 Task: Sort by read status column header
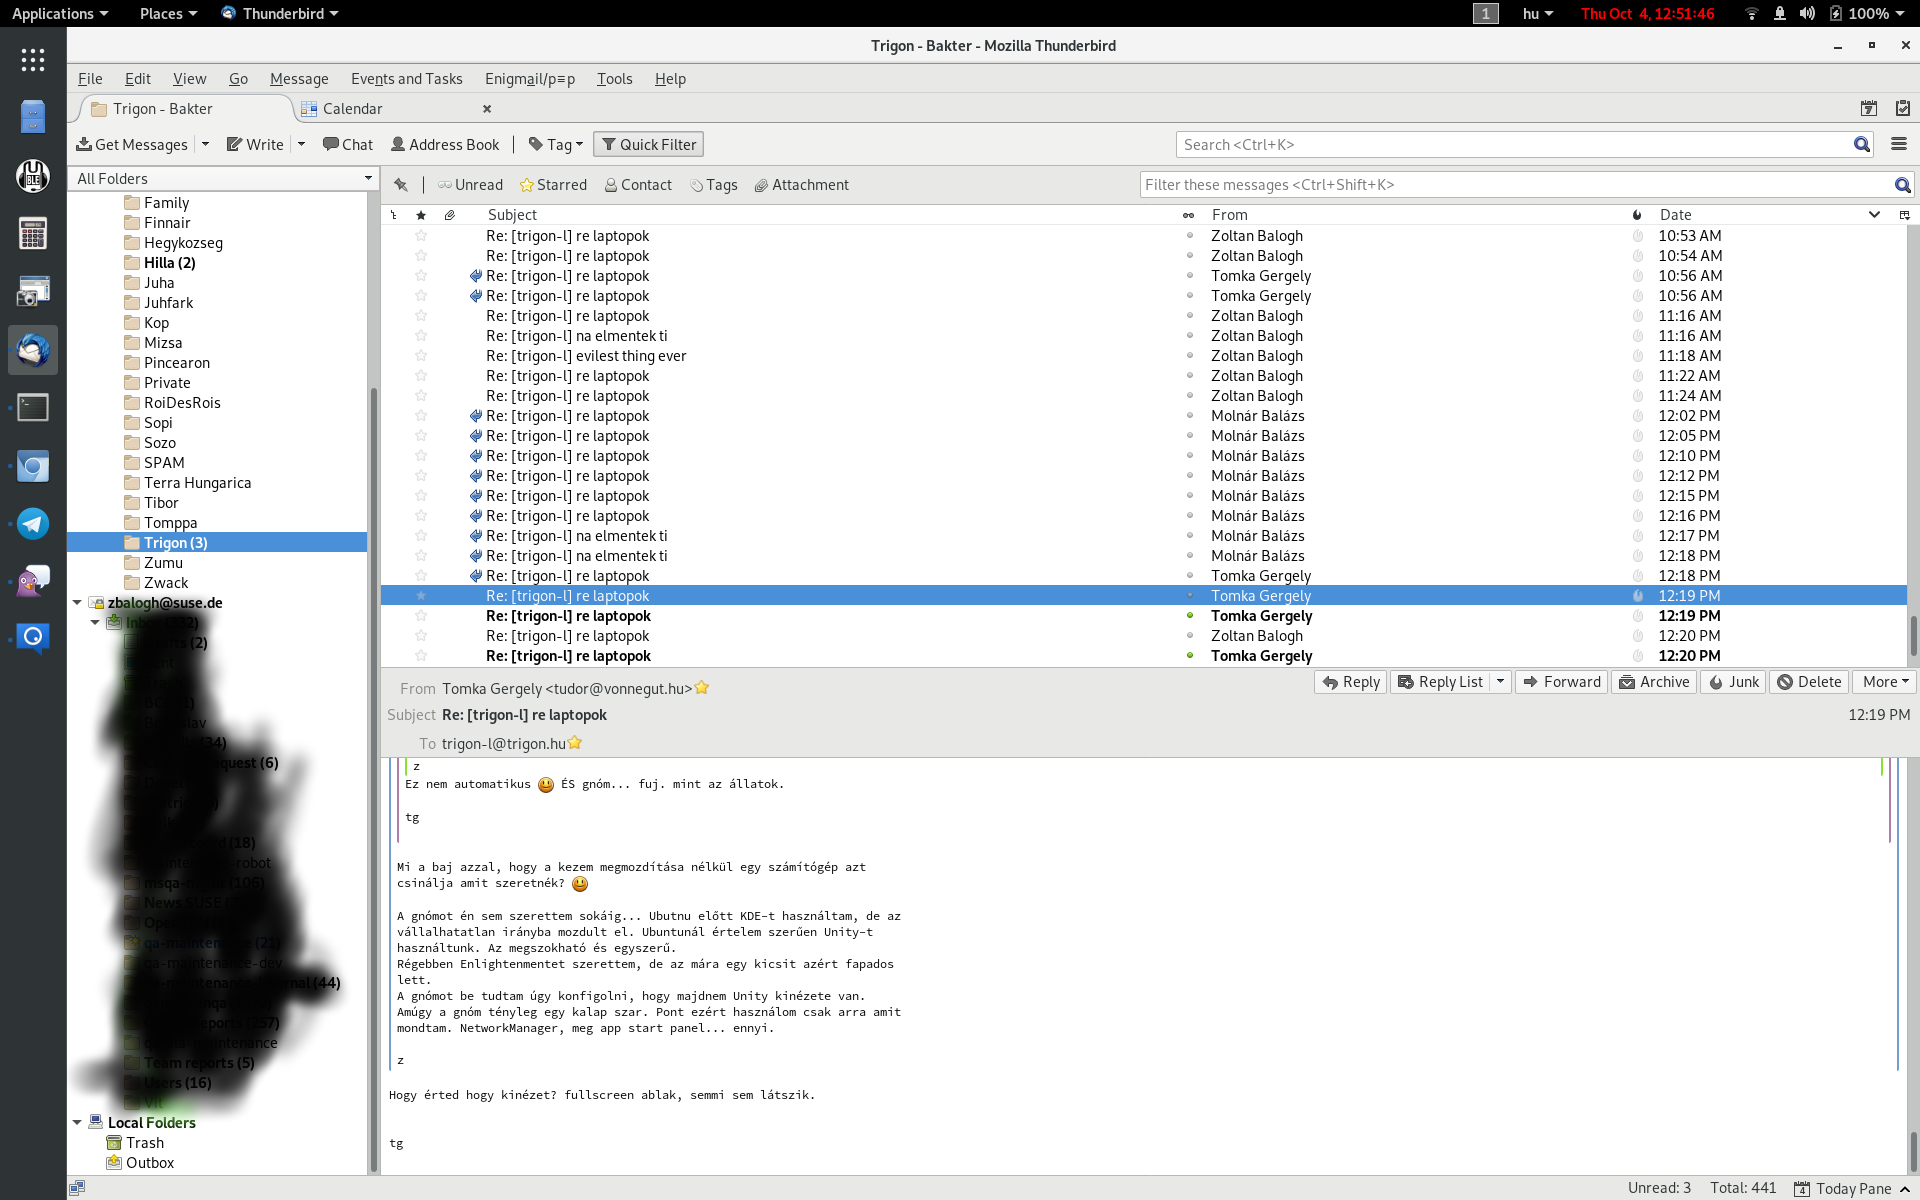pos(1188,215)
